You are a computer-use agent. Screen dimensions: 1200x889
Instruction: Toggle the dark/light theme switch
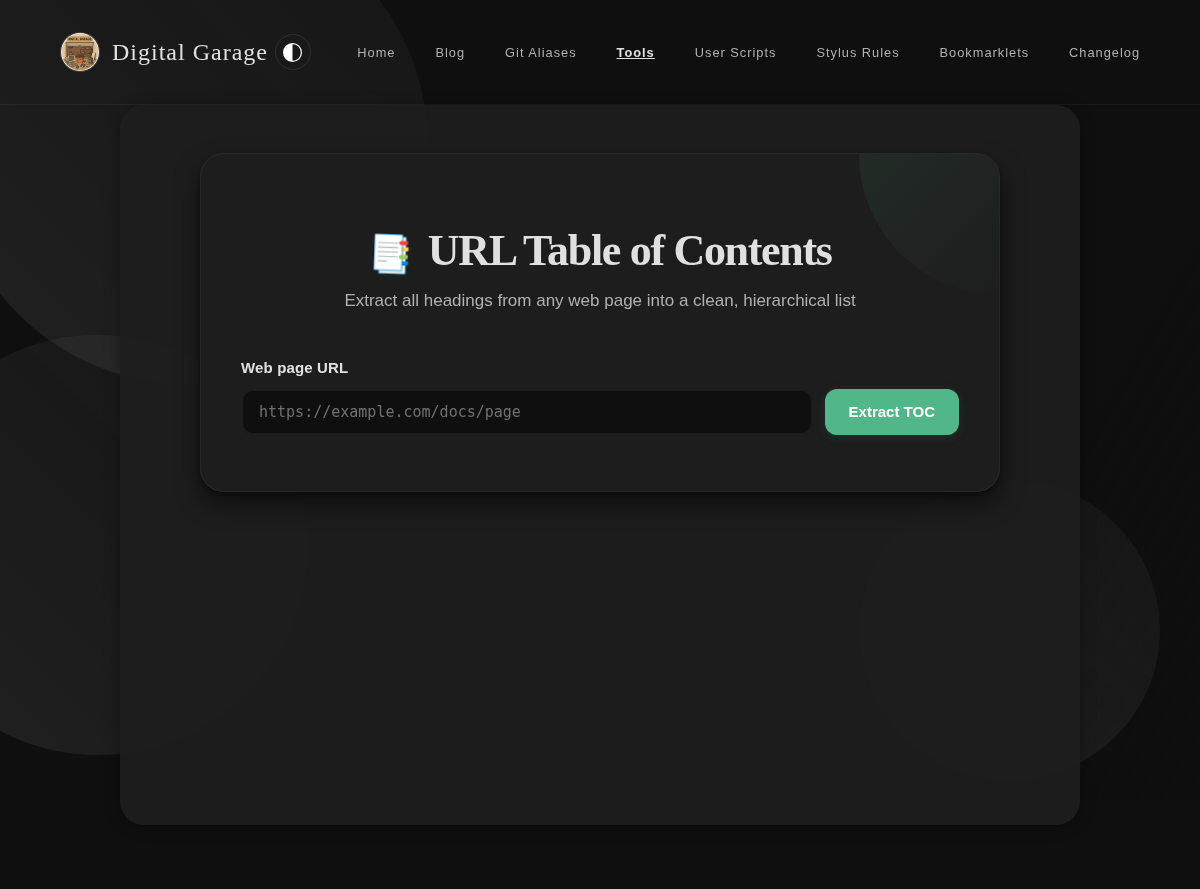coord(293,52)
